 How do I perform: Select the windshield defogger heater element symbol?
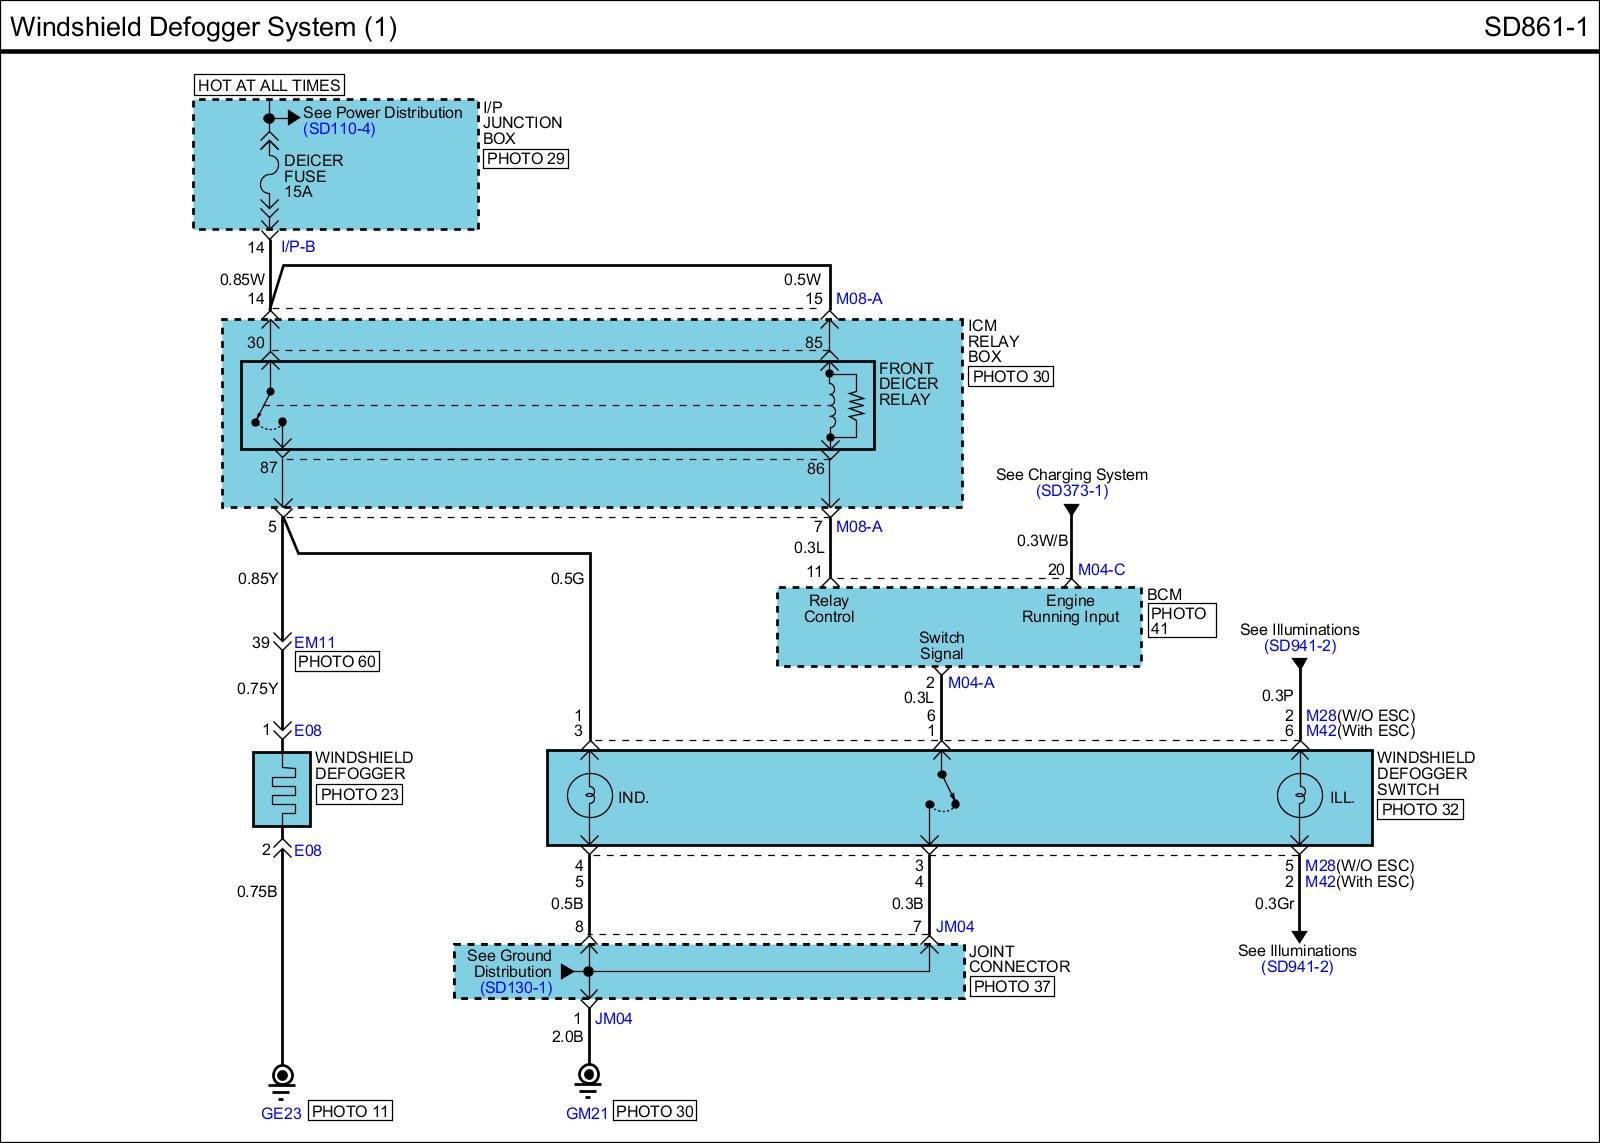[282, 790]
